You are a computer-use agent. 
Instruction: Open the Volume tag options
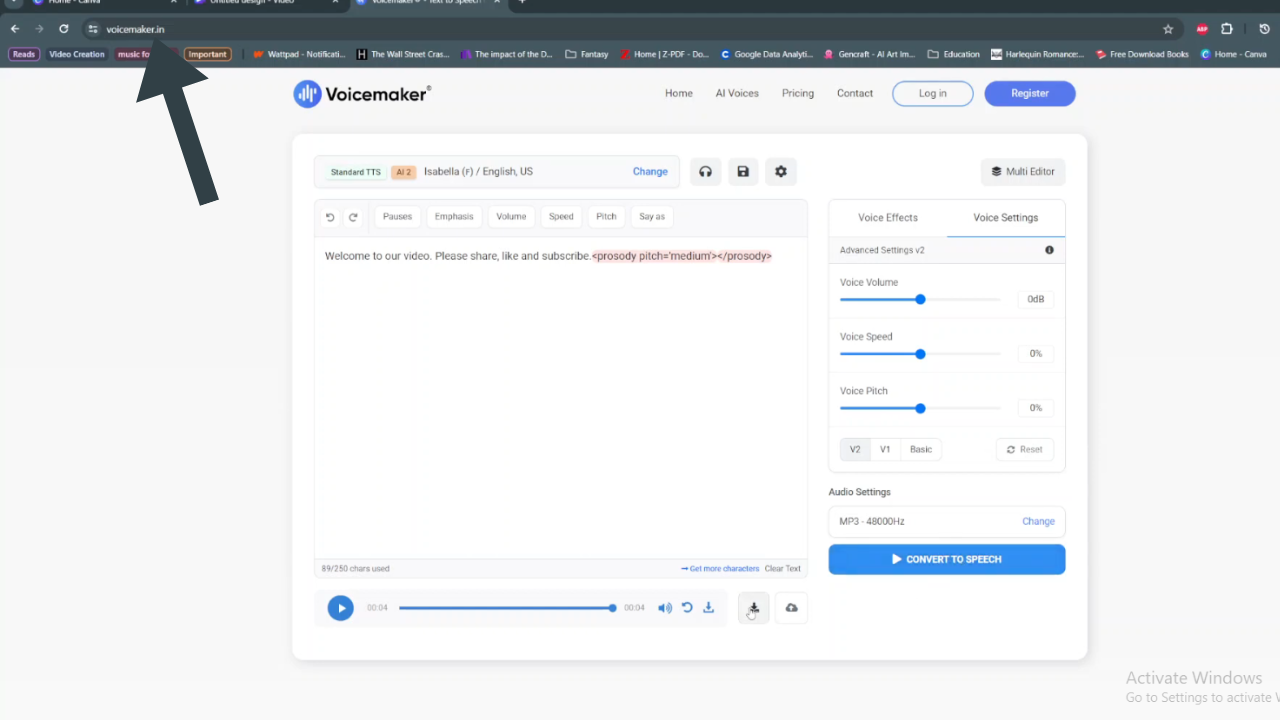[511, 217]
